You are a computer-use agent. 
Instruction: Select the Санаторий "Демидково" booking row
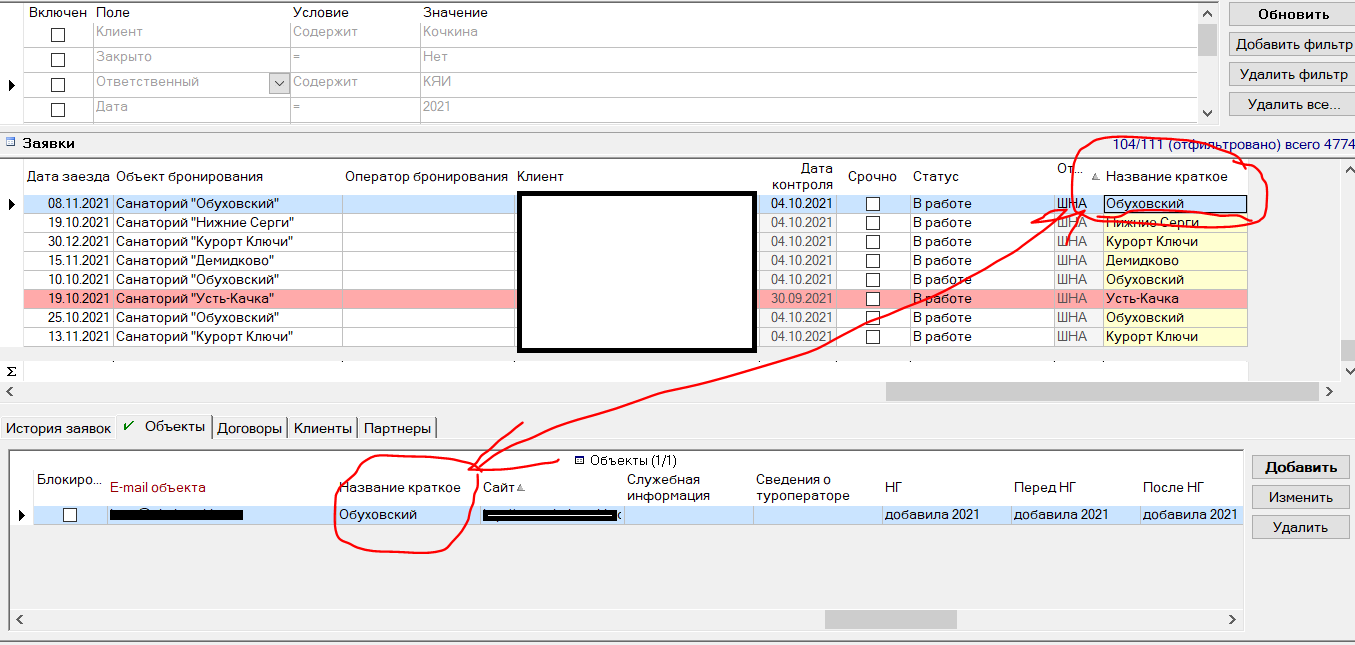coord(197,261)
